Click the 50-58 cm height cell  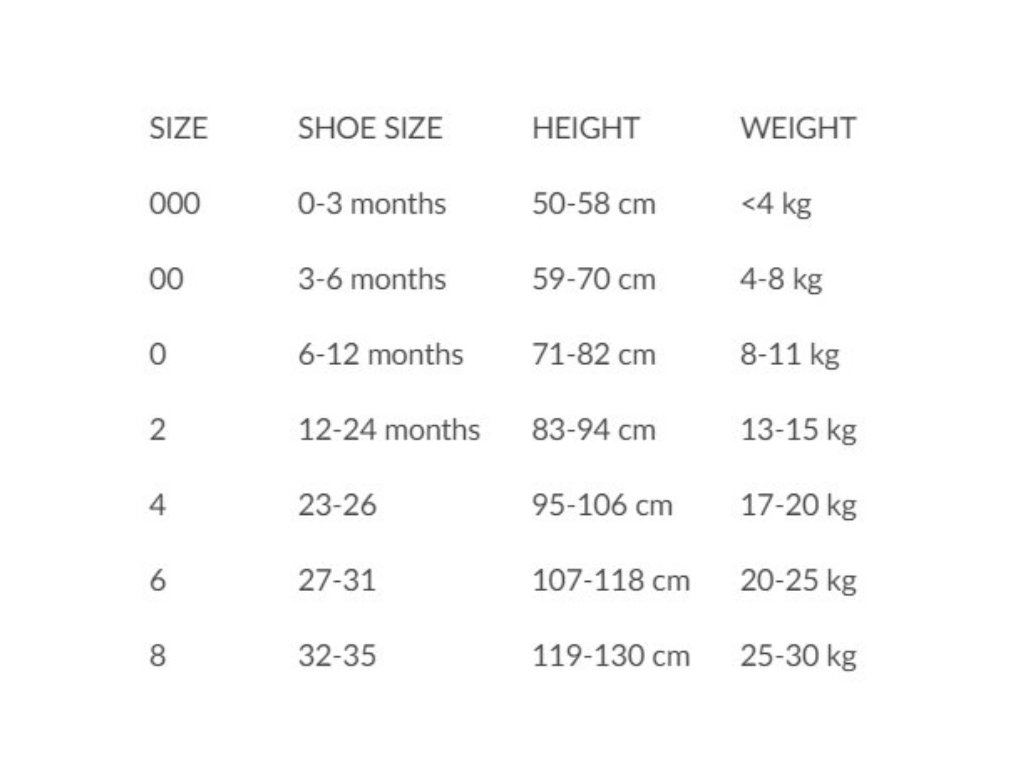pyautogui.click(x=594, y=204)
